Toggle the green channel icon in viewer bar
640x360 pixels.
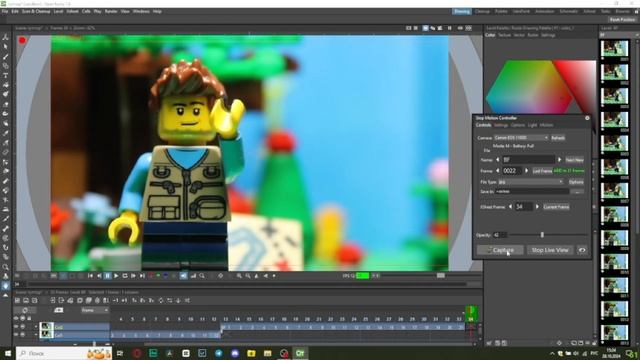(158, 276)
